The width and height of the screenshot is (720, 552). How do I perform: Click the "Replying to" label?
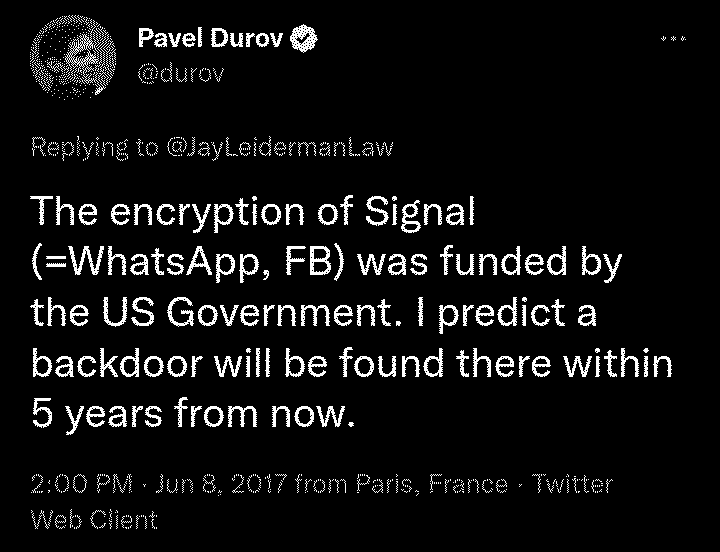pos(94,147)
